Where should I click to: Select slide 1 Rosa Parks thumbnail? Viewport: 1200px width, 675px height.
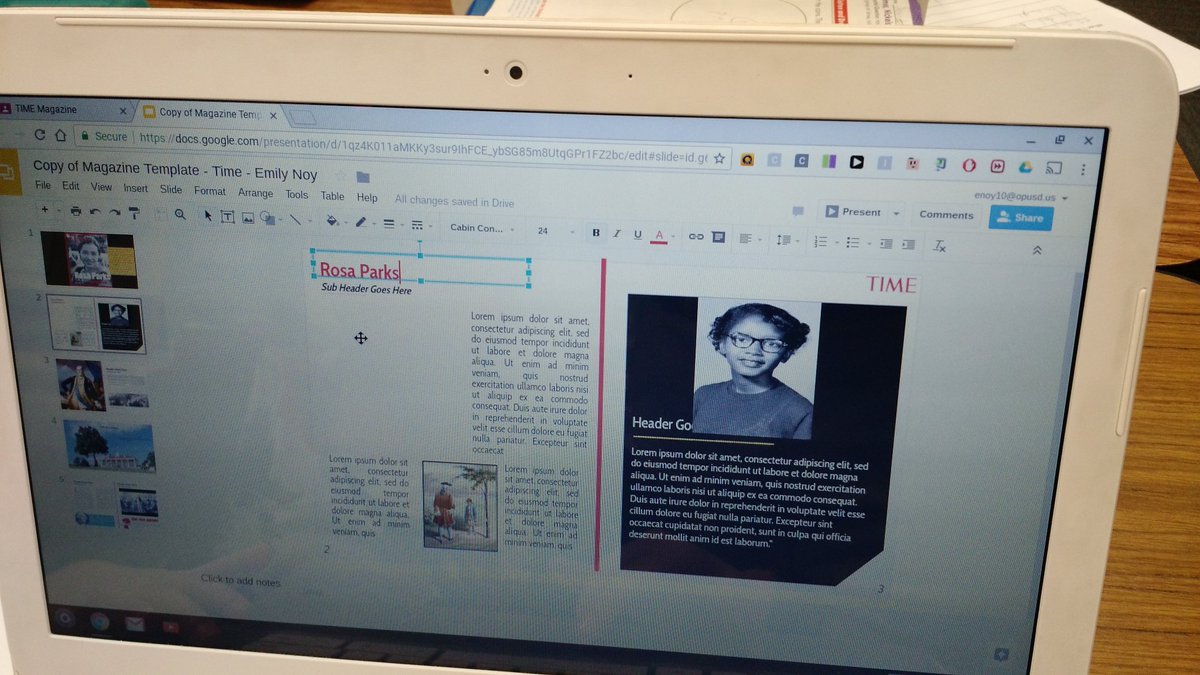tap(89, 260)
